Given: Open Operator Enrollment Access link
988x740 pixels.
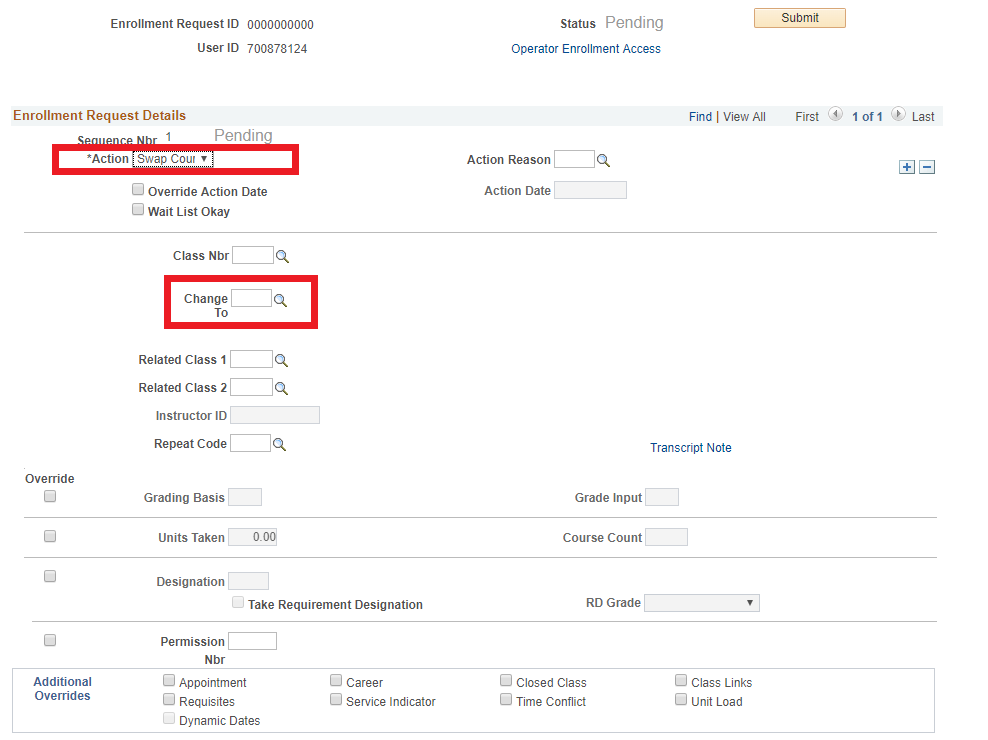Looking at the screenshot, I should [586, 49].
